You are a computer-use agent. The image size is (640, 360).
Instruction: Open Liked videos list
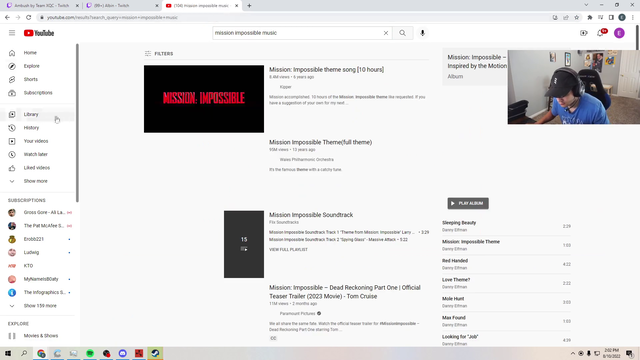(38, 168)
